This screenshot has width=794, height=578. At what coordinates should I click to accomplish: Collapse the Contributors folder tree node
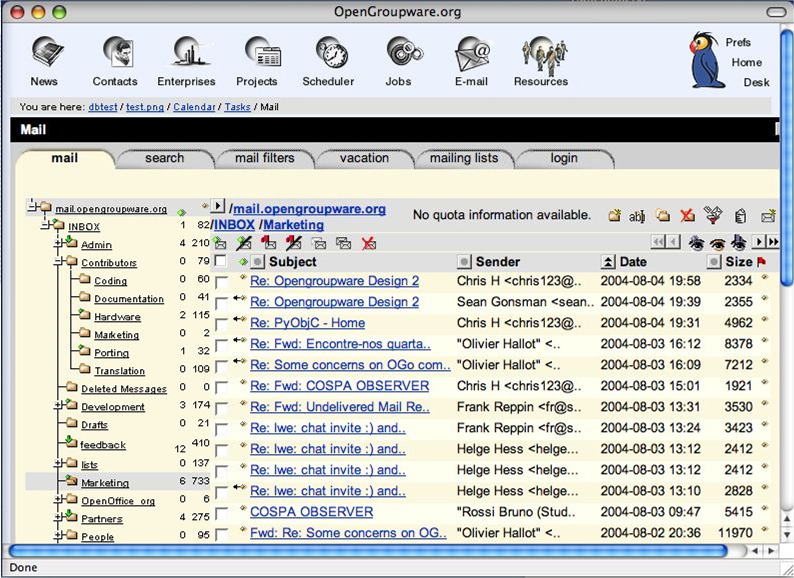[58, 262]
